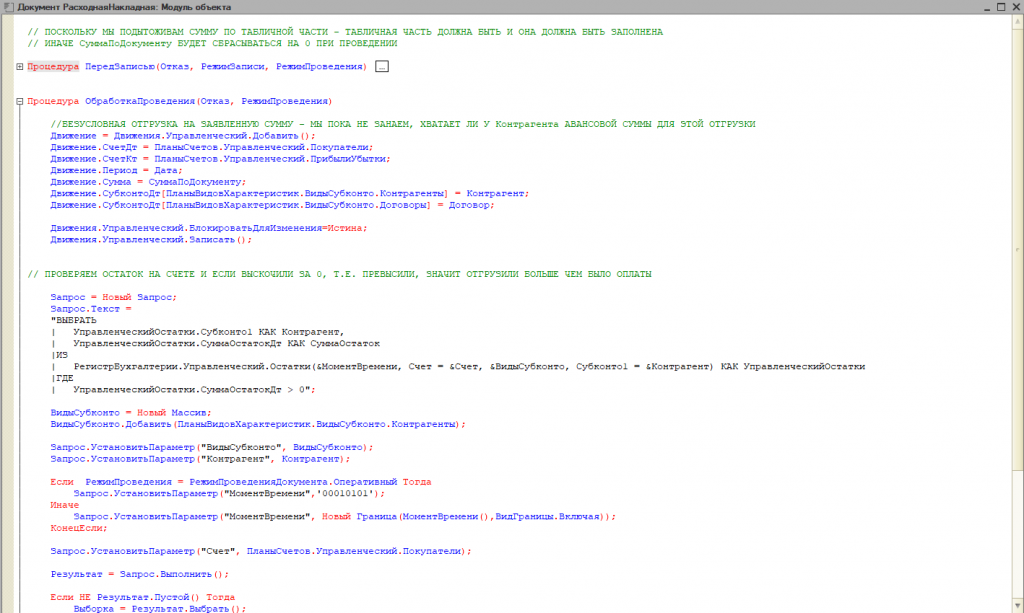This screenshot has width=1024, height=613.
Task: Close the module editor window
Action: (1016, 7)
